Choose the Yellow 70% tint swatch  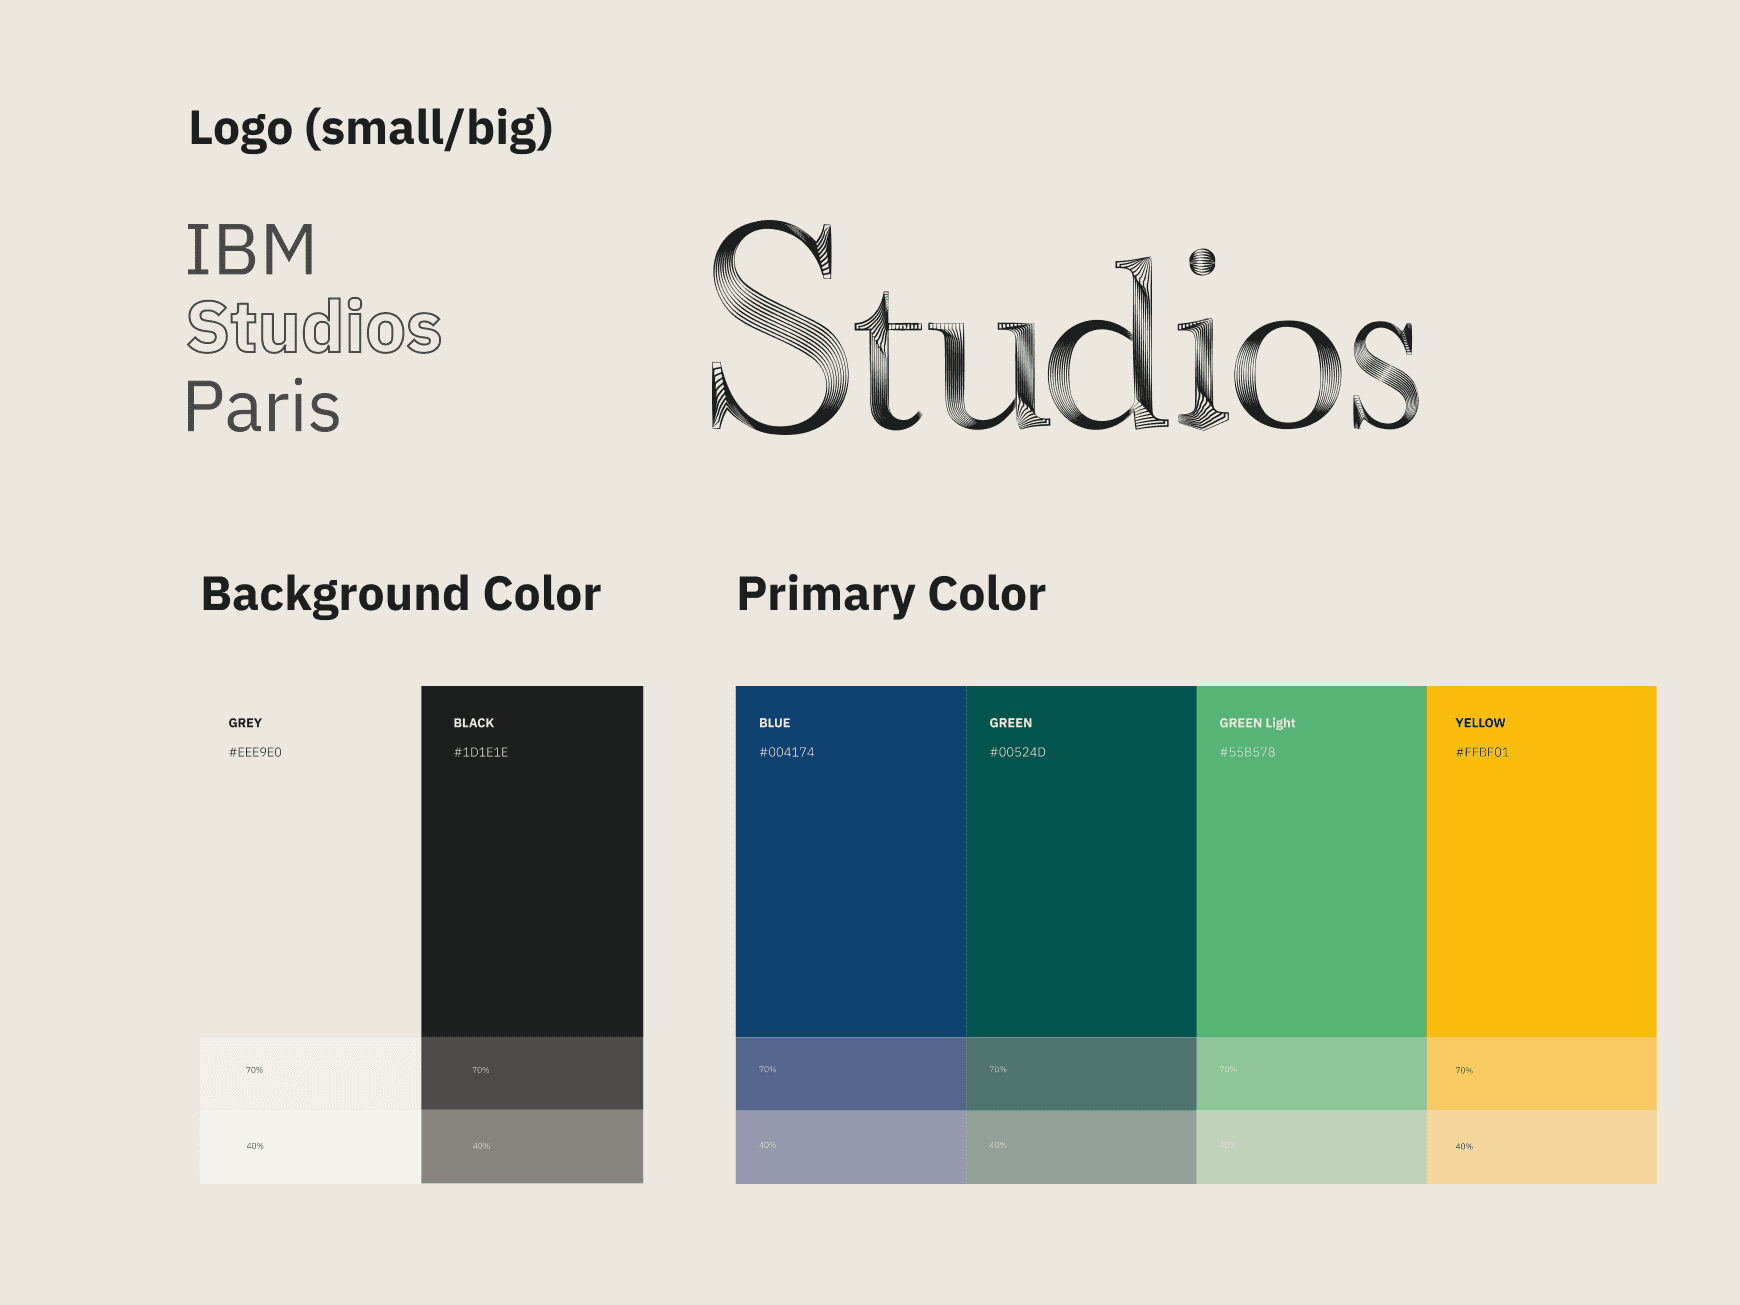coord(1541,1073)
